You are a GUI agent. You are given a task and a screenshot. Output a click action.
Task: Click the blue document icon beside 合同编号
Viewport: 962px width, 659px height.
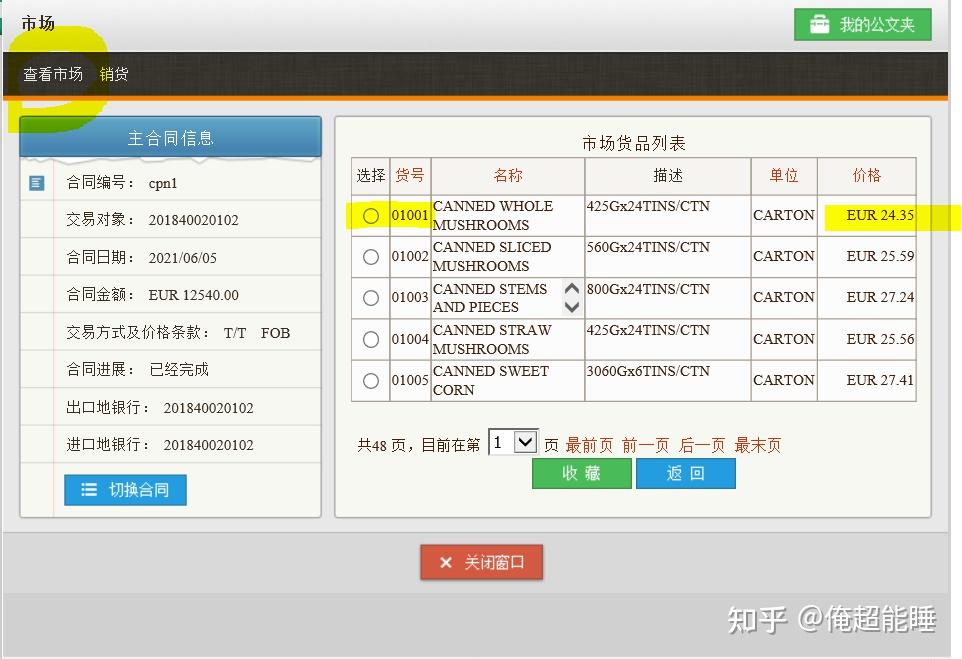click(x=37, y=183)
